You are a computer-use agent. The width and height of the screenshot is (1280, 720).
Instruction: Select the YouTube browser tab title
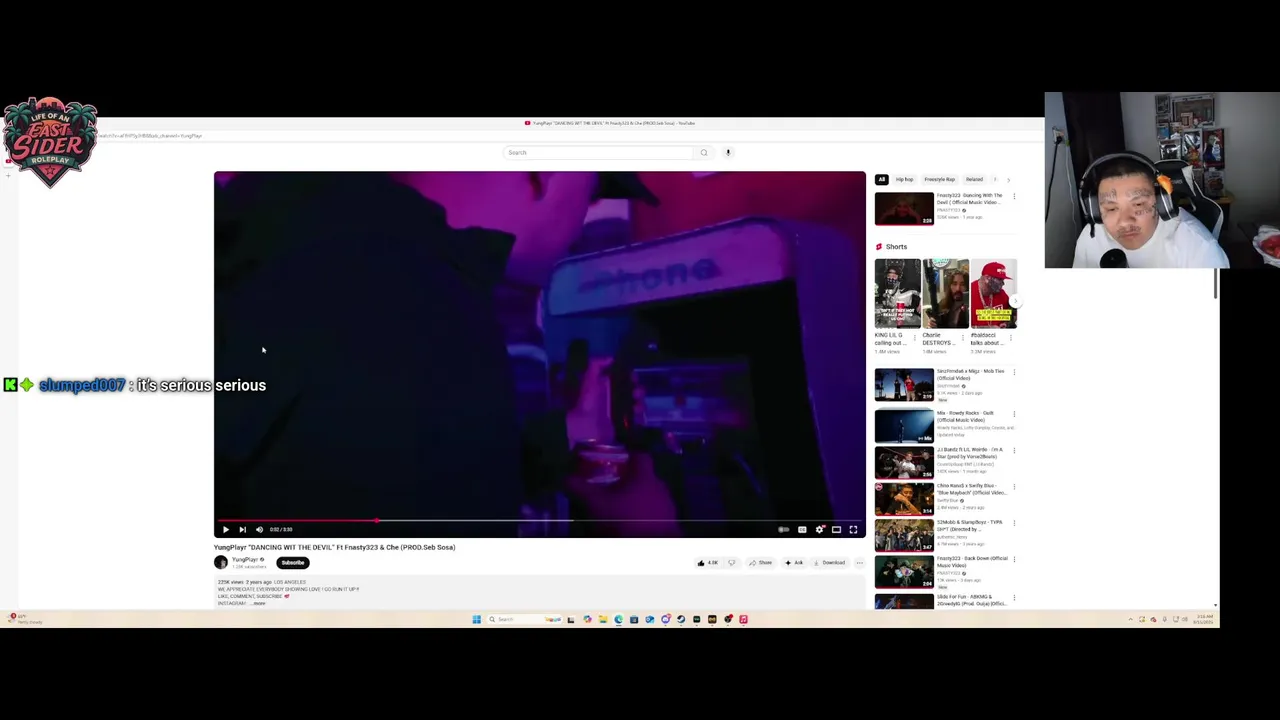[x=614, y=123]
